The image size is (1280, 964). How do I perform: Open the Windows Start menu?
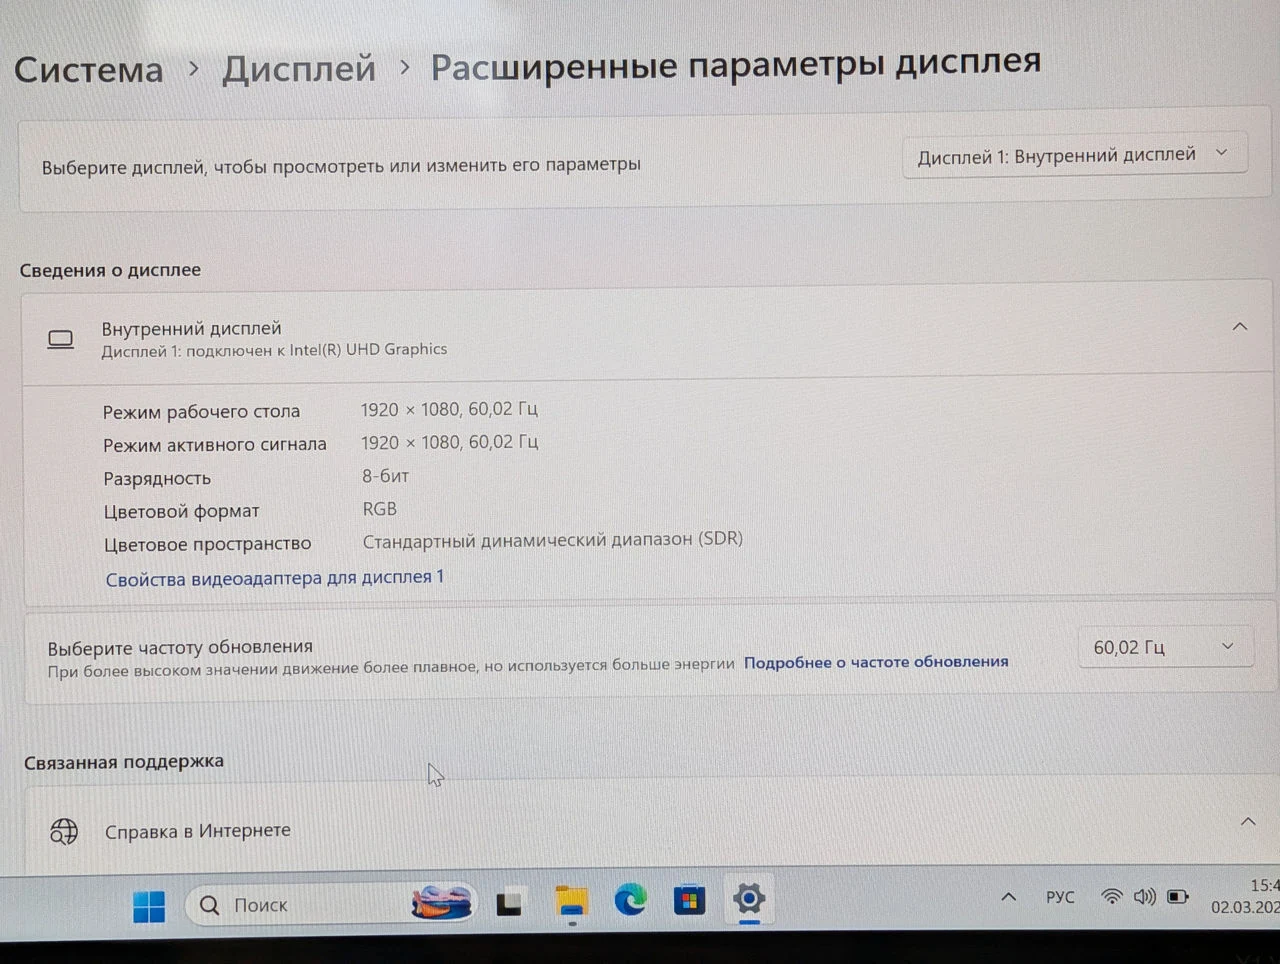tap(149, 906)
